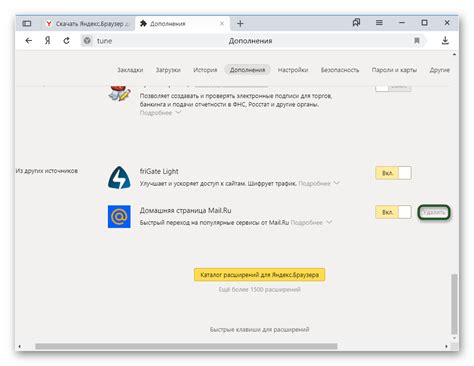This screenshot has height=366, width=474.
Task: Click the scroll left arrow
Action: coord(19,347)
